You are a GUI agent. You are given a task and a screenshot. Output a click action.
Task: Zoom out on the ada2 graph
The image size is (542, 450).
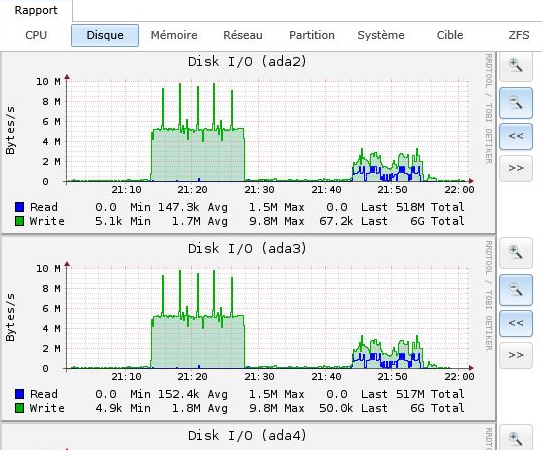coord(516,103)
